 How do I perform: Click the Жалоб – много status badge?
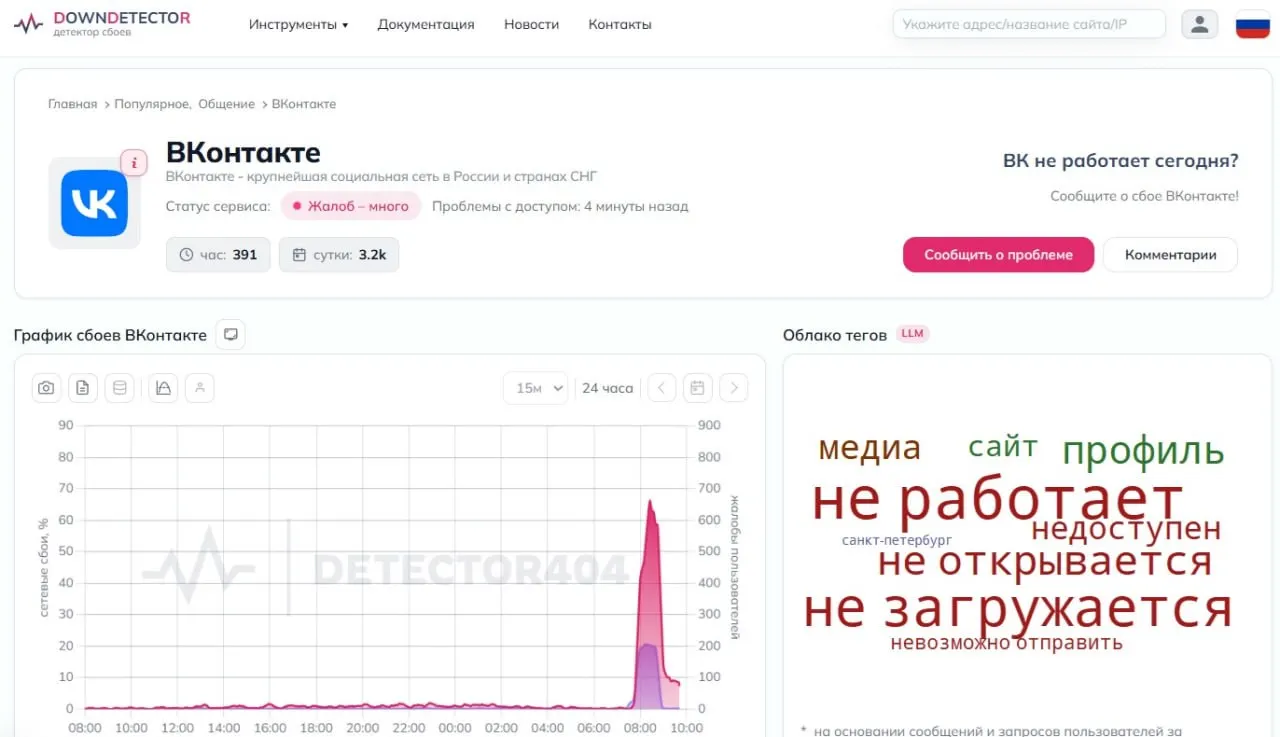tap(351, 206)
